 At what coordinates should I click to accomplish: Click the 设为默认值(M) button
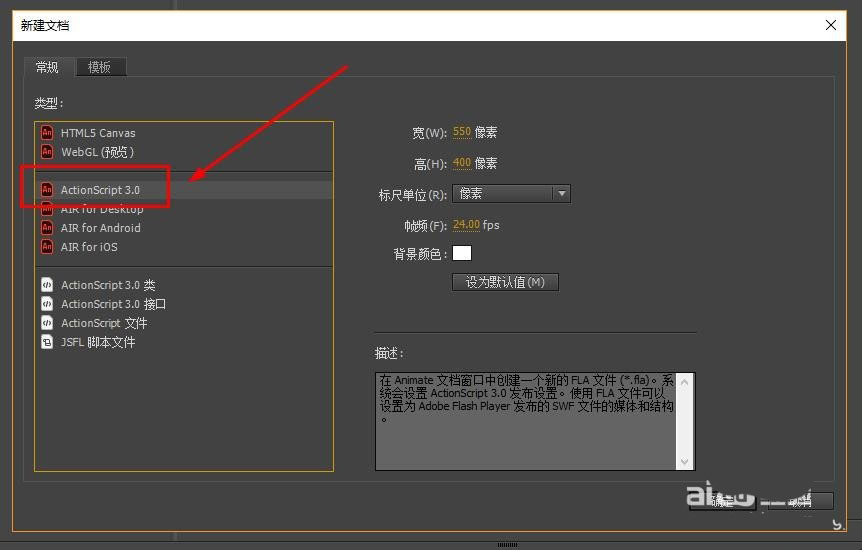coord(505,282)
